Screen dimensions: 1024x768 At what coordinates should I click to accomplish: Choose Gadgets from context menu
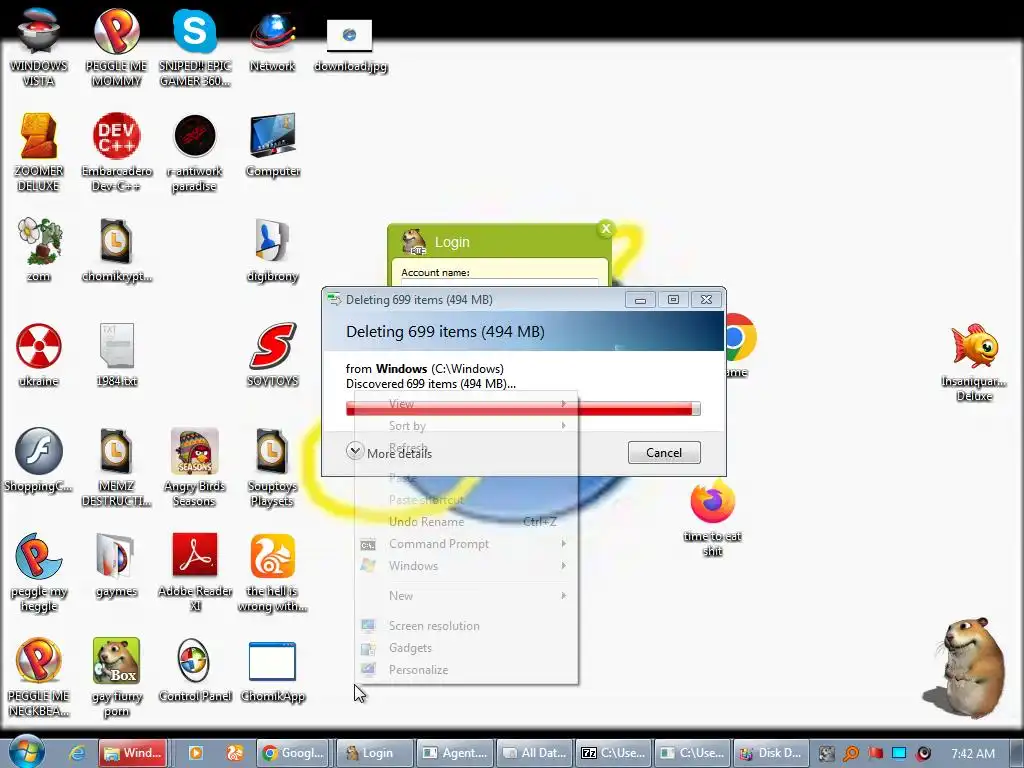pos(466,648)
